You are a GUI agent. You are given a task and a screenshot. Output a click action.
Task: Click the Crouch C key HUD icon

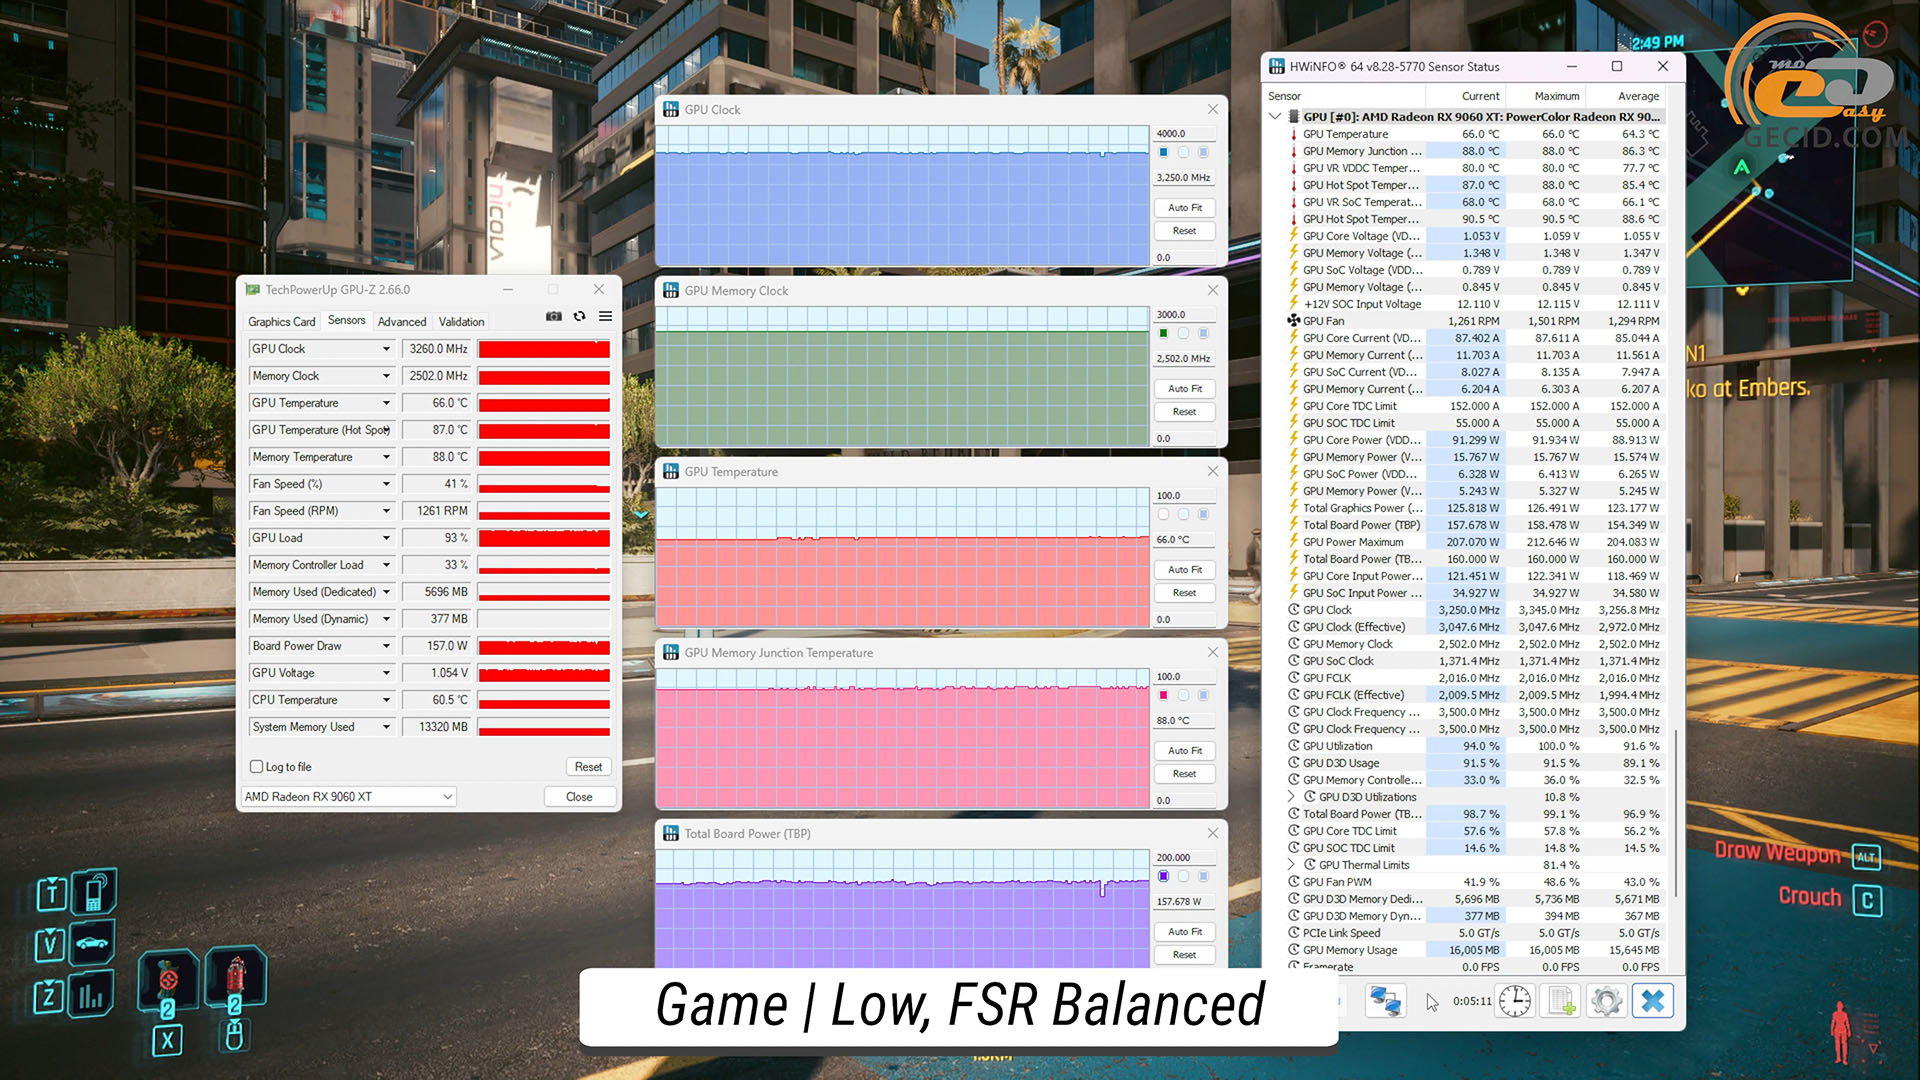pyautogui.click(x=1867, y=900)
